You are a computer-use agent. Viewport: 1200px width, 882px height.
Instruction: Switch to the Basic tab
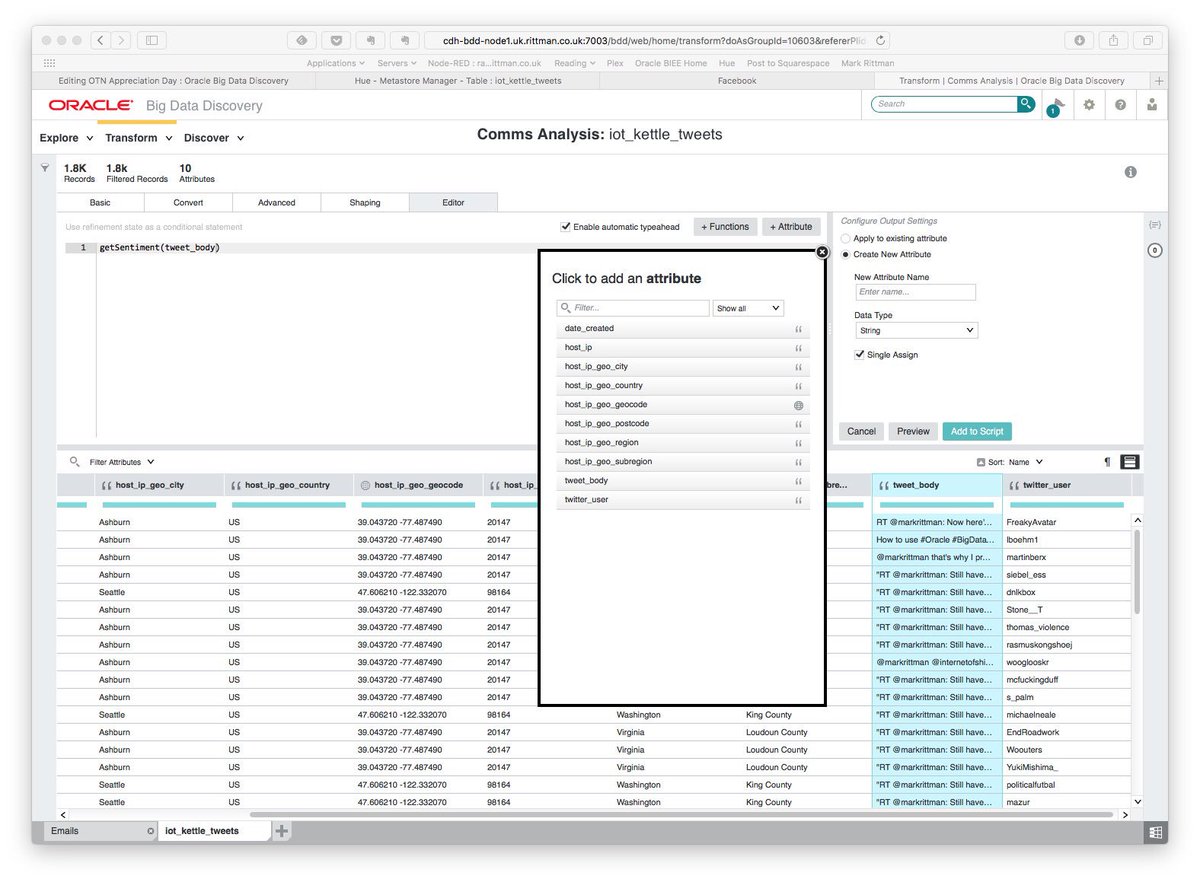point(100,203)
